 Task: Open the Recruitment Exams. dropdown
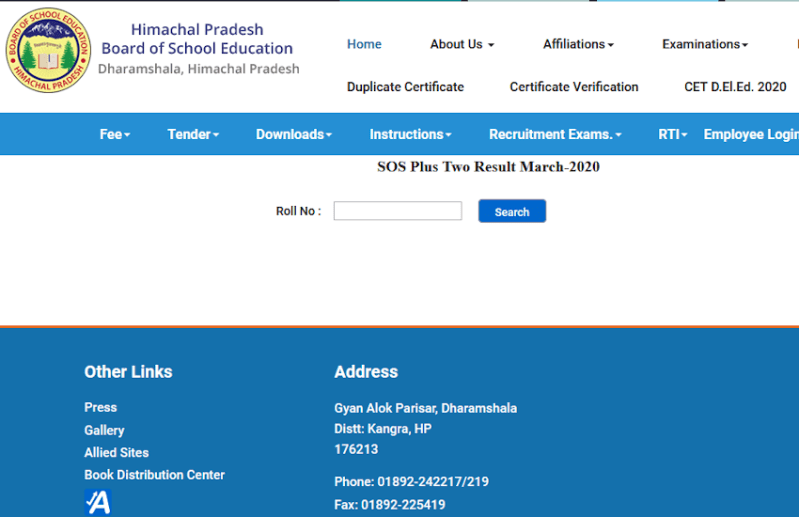[555, 134]
